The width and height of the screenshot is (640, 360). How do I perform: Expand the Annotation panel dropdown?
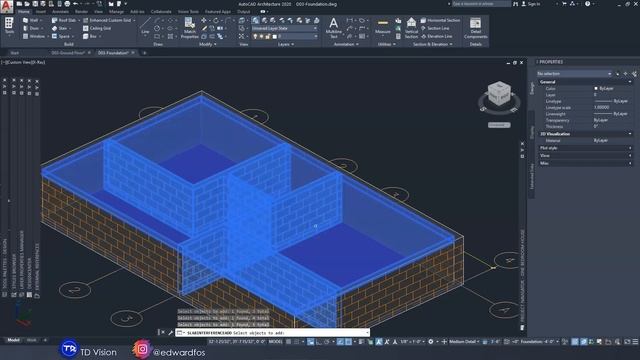[346, 44]
